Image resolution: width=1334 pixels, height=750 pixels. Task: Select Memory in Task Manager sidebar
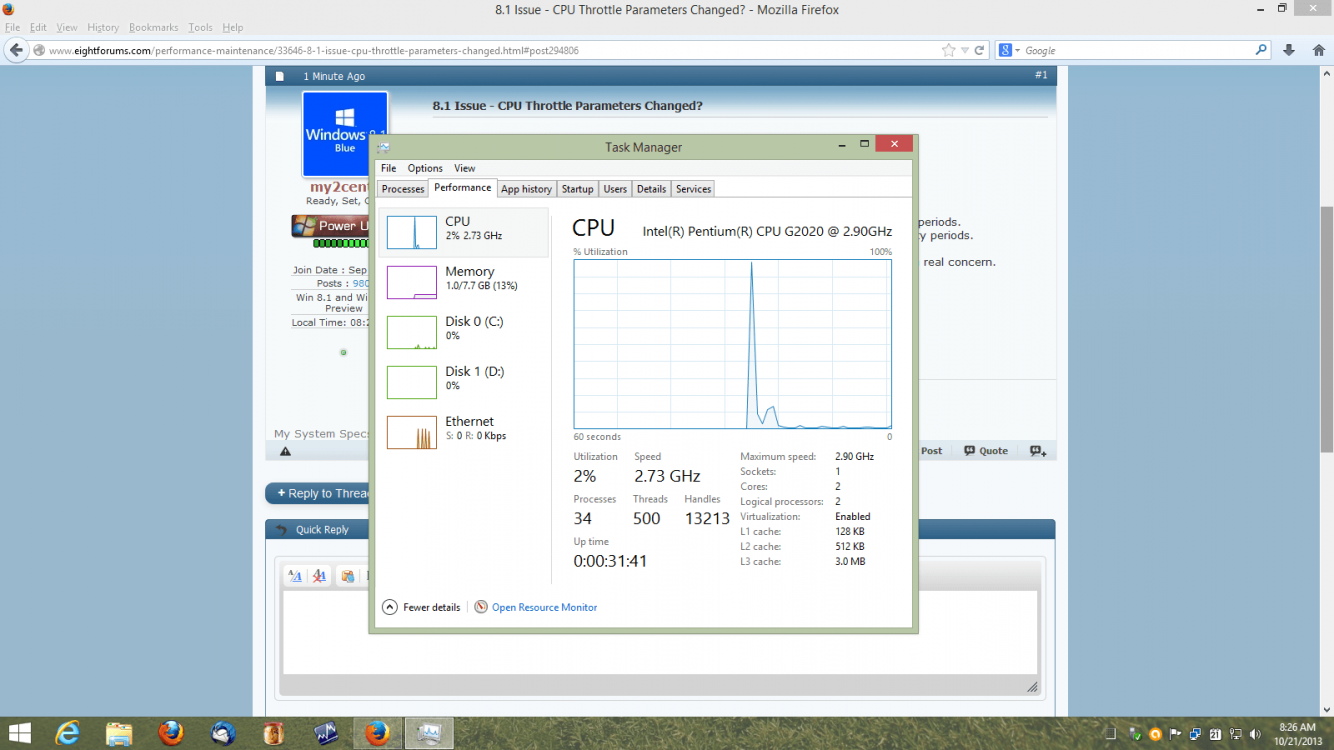(x=464, y=282)
